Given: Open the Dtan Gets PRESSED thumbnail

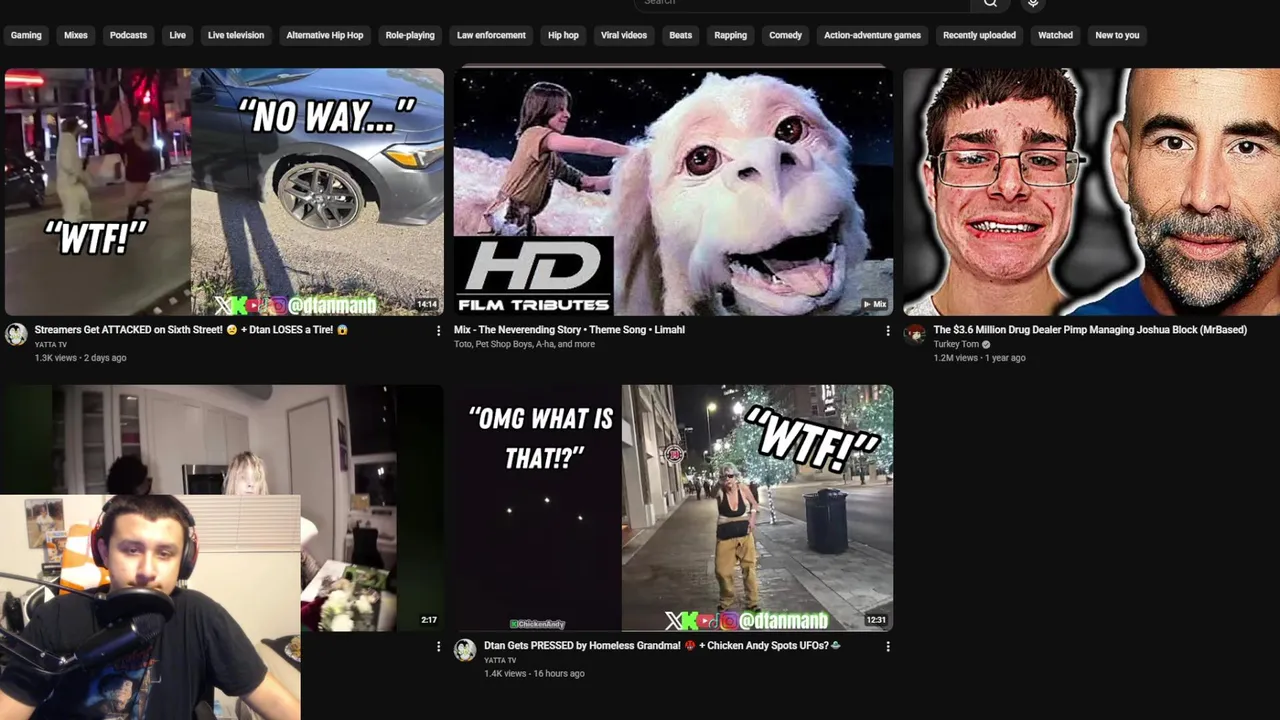Looking at the screenshot, I should 673,508.
